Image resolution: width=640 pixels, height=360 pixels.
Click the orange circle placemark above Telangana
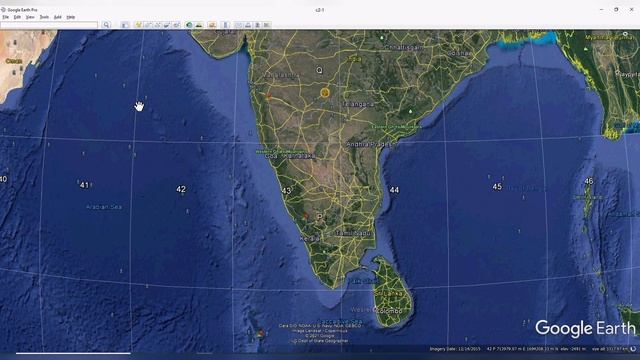tap(325, 93)
